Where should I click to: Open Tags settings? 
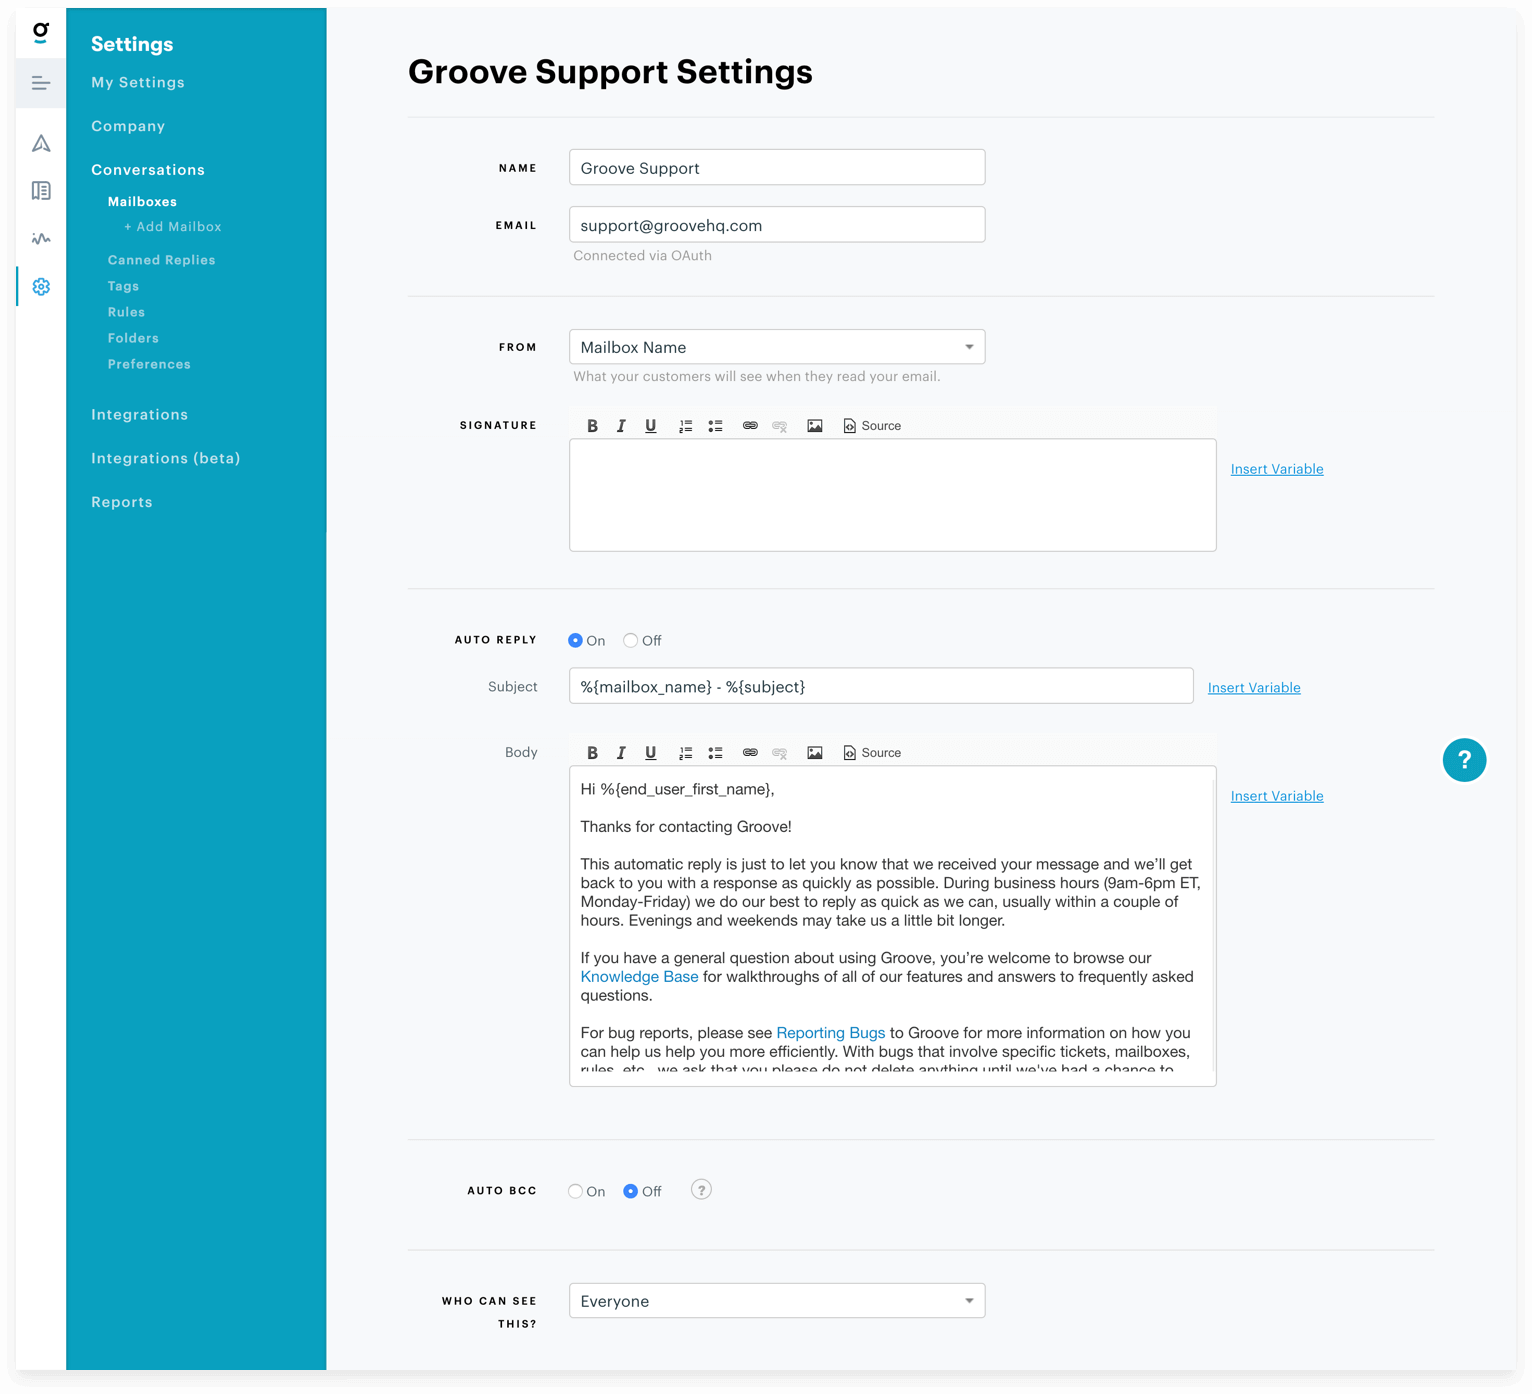click(123, 286)
